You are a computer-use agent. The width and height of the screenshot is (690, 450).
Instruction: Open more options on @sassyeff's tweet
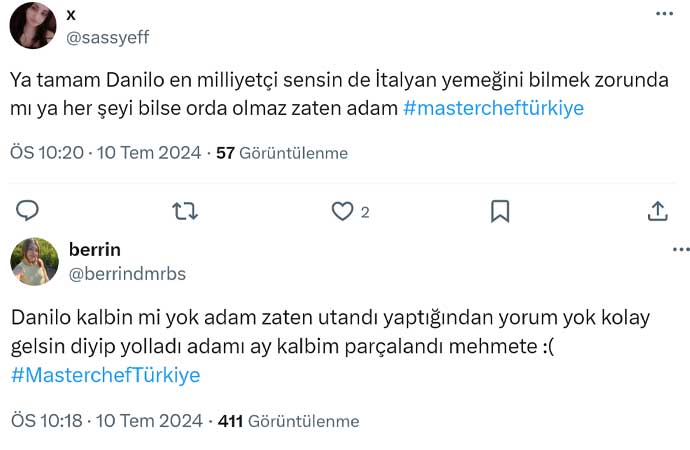pos(664,14)
